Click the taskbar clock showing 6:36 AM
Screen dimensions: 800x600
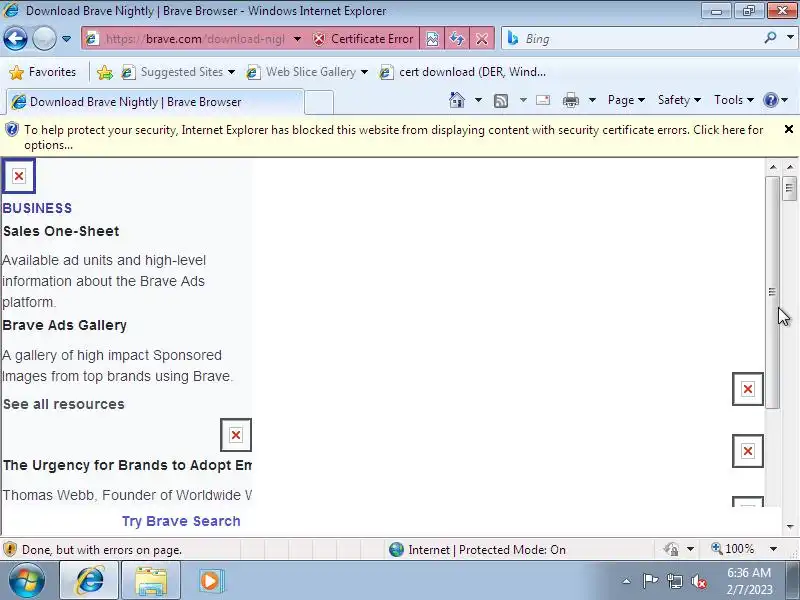pos(749,581)
